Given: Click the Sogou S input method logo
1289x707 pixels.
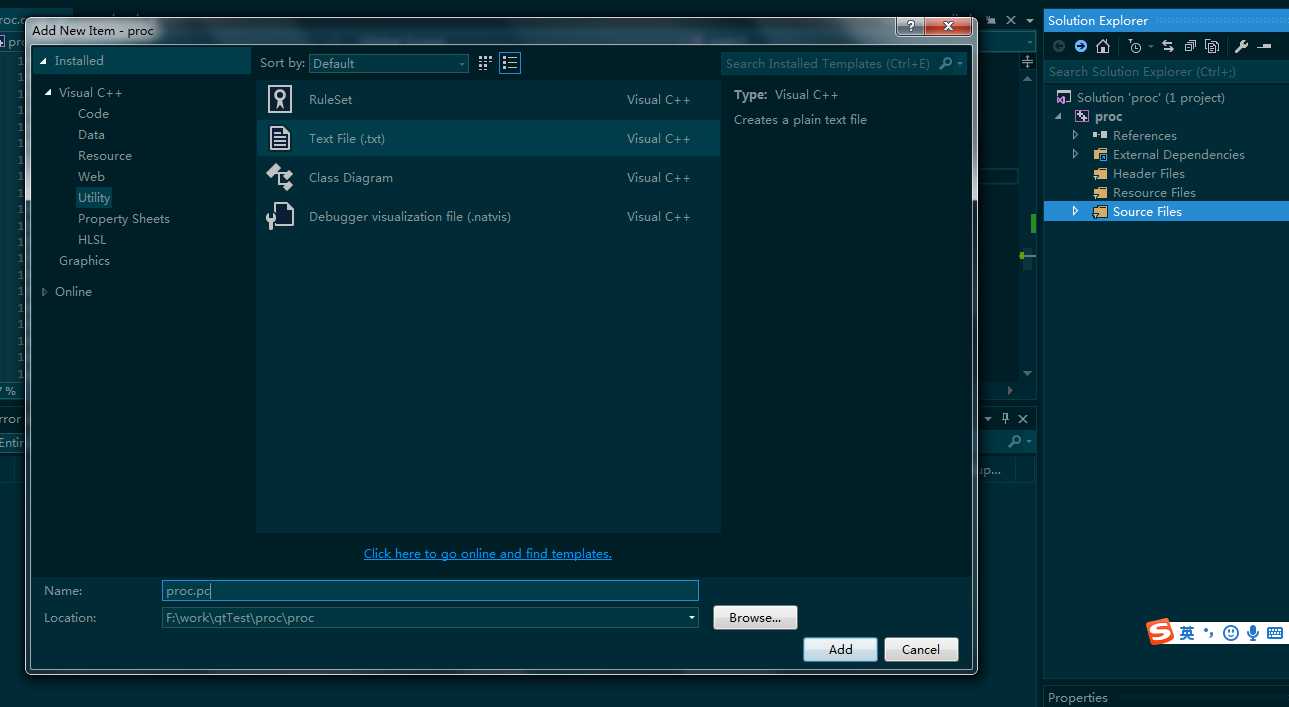Looking at the screenshot, I should pos(1160,632).
